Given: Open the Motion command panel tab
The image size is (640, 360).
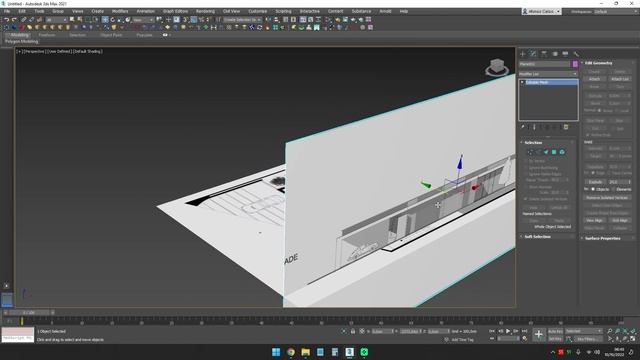Looking at the screenshot, I should pyautogui.click(x=554, y=54).
